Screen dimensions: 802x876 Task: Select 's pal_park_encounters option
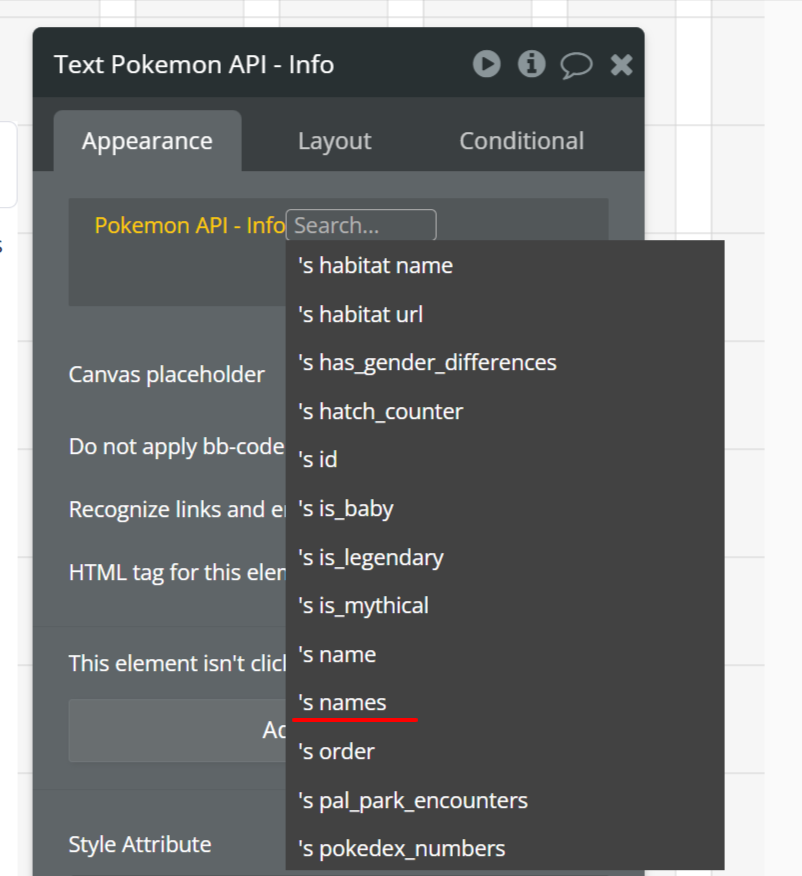[505, 800]
